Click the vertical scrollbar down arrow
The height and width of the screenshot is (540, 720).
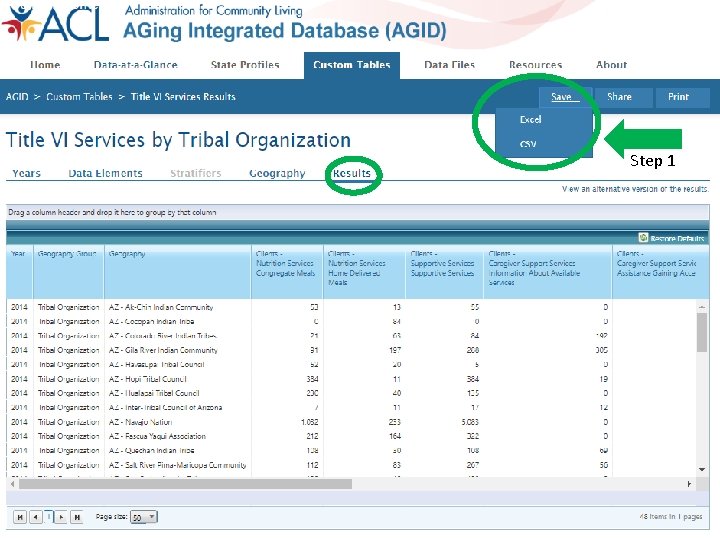click(x=702, y=469)
